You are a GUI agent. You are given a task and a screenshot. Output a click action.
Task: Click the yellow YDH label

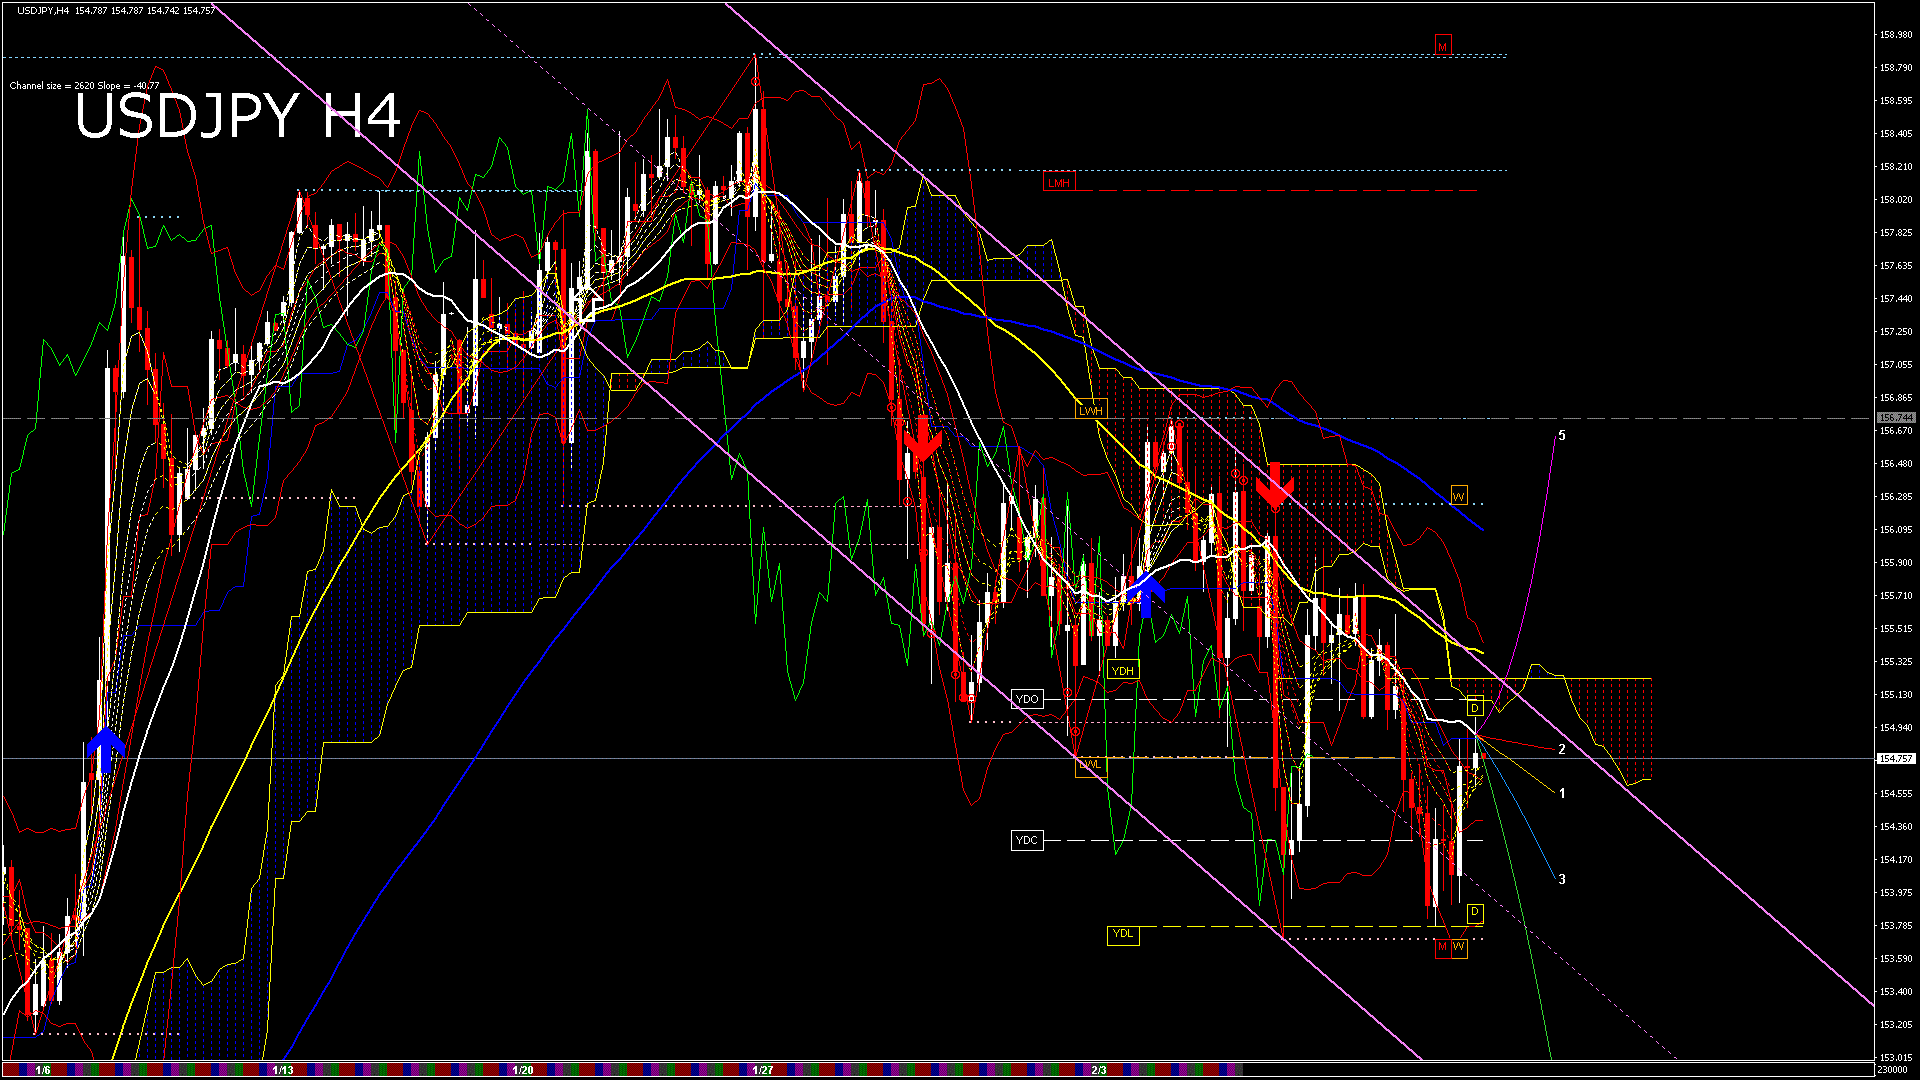[x=1123, y=671]
